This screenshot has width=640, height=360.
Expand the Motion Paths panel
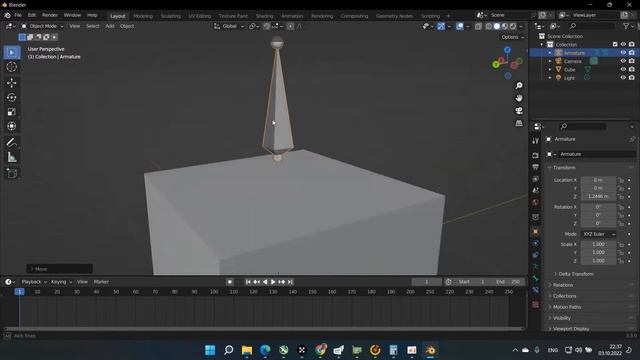tap(567, 307)
